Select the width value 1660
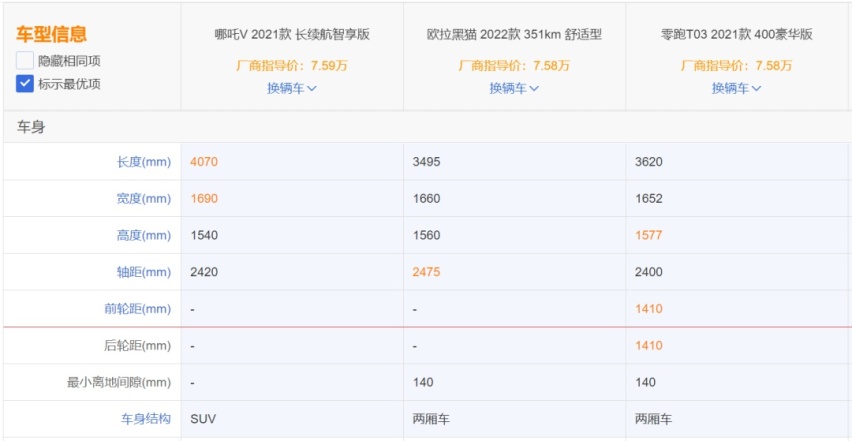The width and height of the screenshot is (852, 441). tap(427, 199)
